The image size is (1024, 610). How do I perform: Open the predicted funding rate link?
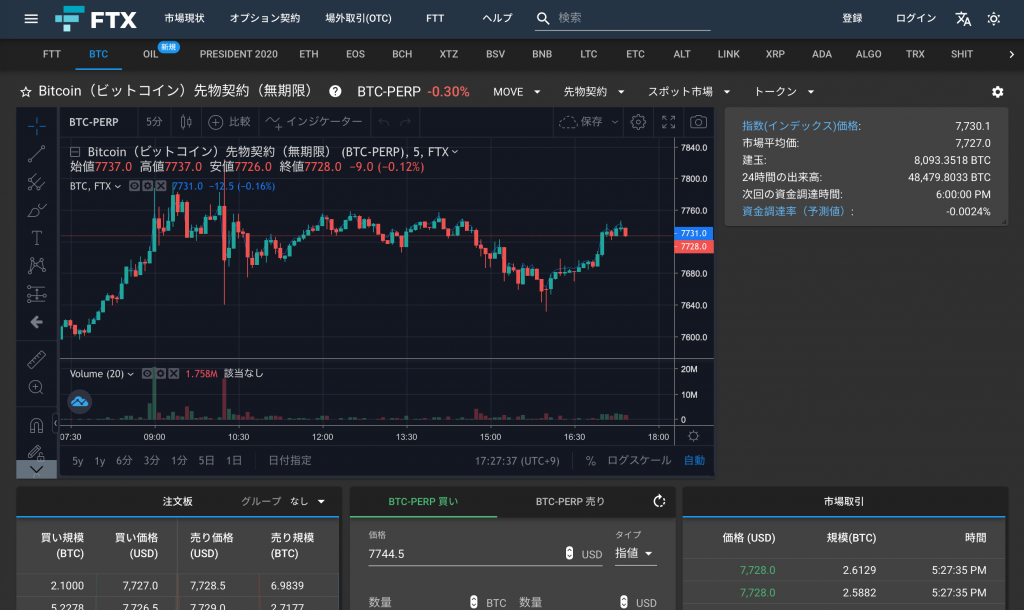coord(795,212)
